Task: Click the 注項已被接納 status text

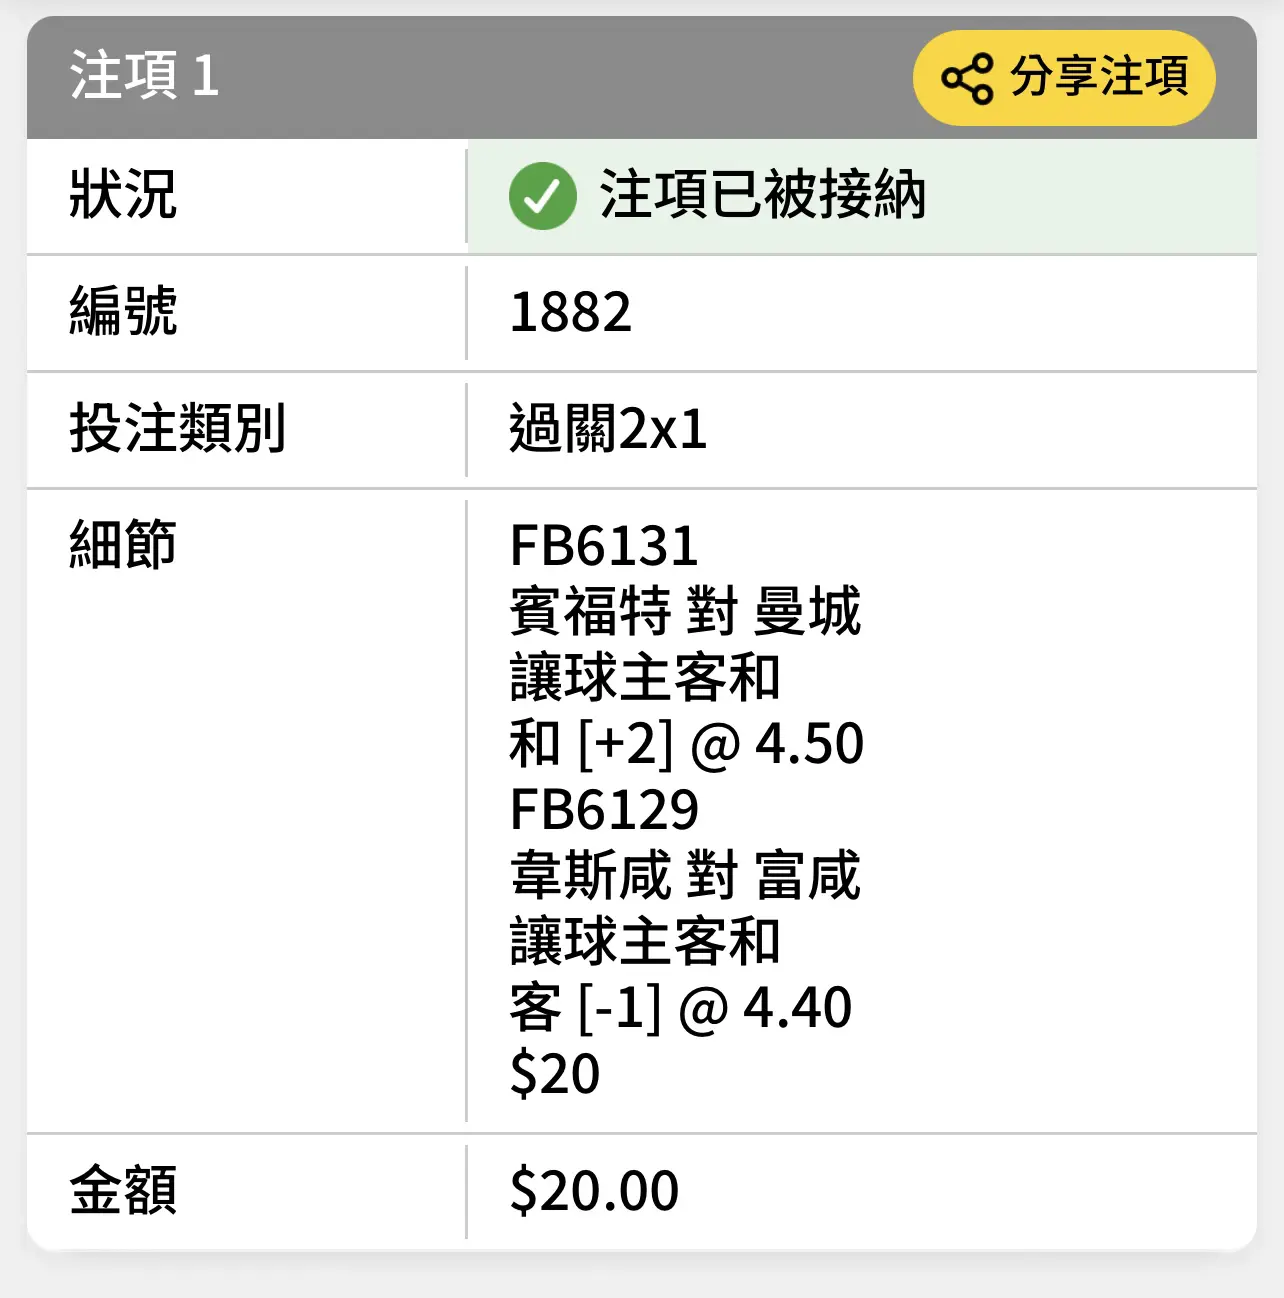Action: (x=762, y=195)
